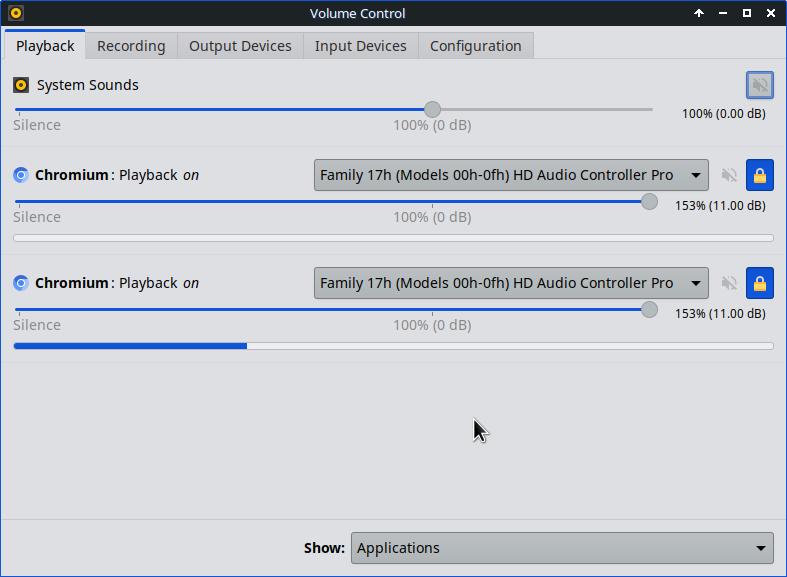This screenshot has width=787, height=577.
Task: Mute the System Sounds stream
Action: (759, 85)
